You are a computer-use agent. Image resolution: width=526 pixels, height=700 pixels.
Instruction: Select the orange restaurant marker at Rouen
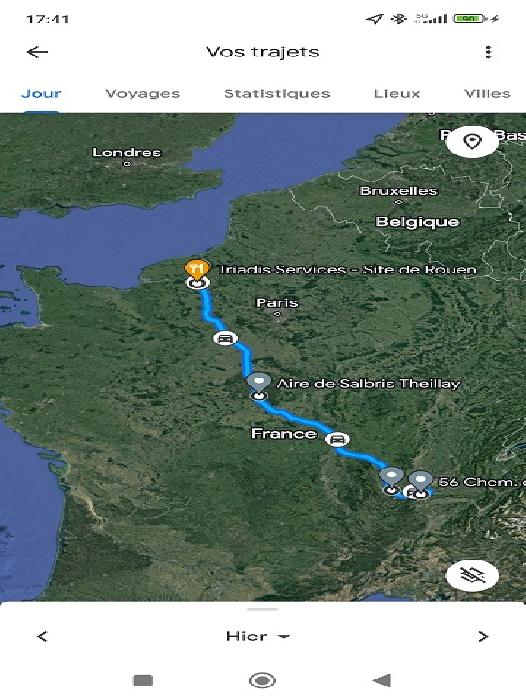197,269
